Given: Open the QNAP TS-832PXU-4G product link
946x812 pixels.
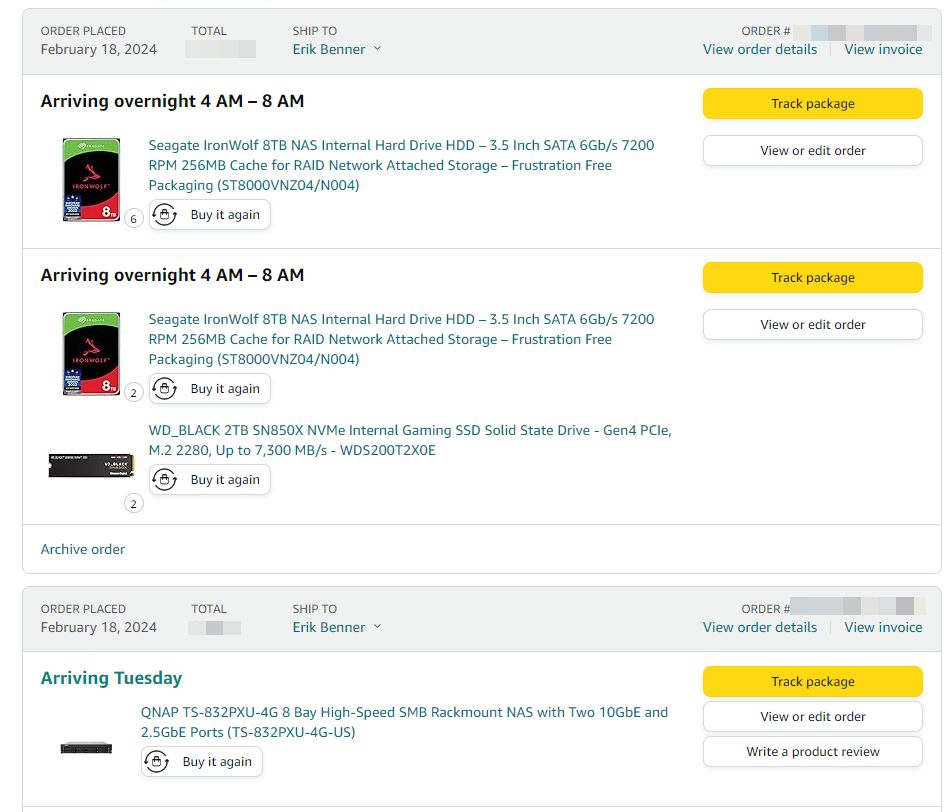Looking at the screenshot, I should (x=404, y=722).
